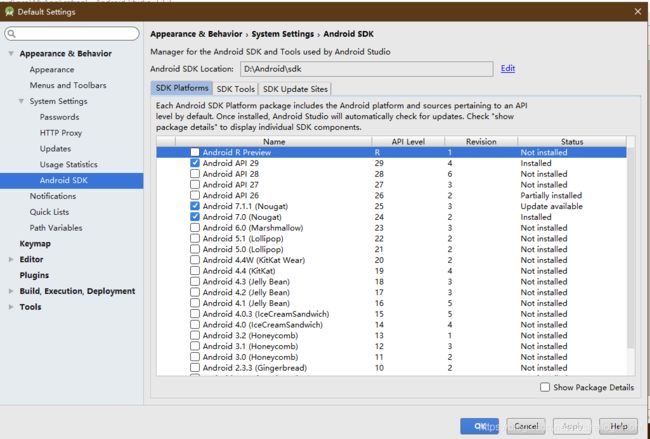Select Passwords in settings tree

coord(59,117)
